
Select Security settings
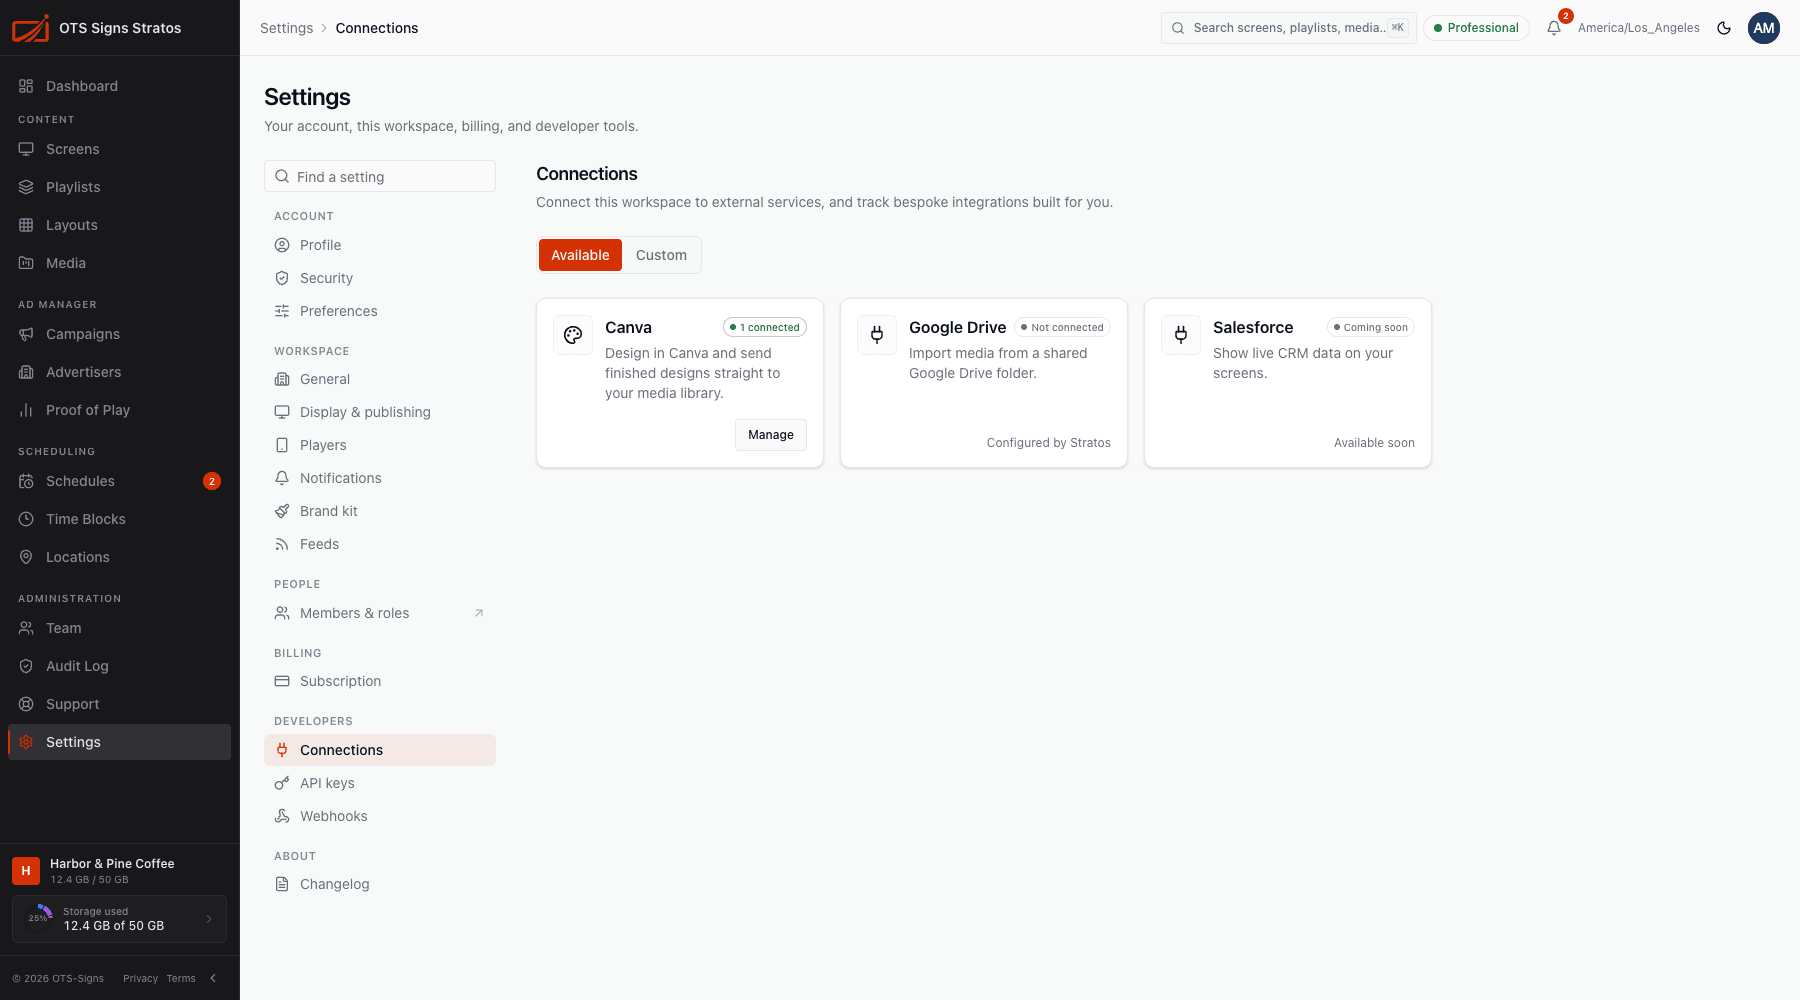pyautogui.click(x=380, y=278)
